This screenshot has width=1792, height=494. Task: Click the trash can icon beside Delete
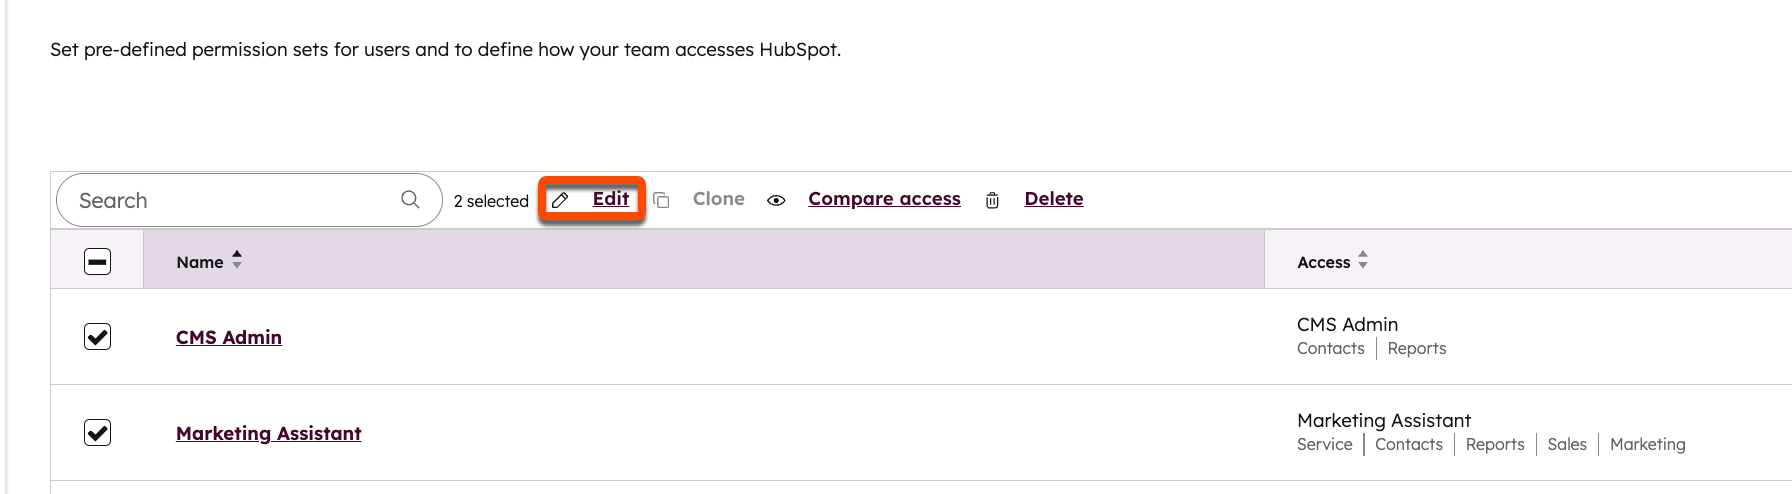(x=992, y=200)
